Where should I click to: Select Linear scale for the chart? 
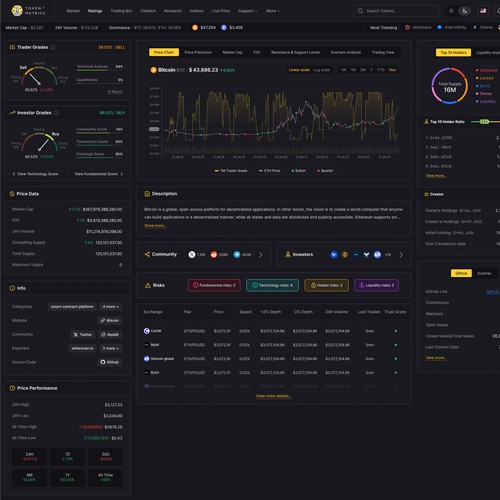point(299,70)
